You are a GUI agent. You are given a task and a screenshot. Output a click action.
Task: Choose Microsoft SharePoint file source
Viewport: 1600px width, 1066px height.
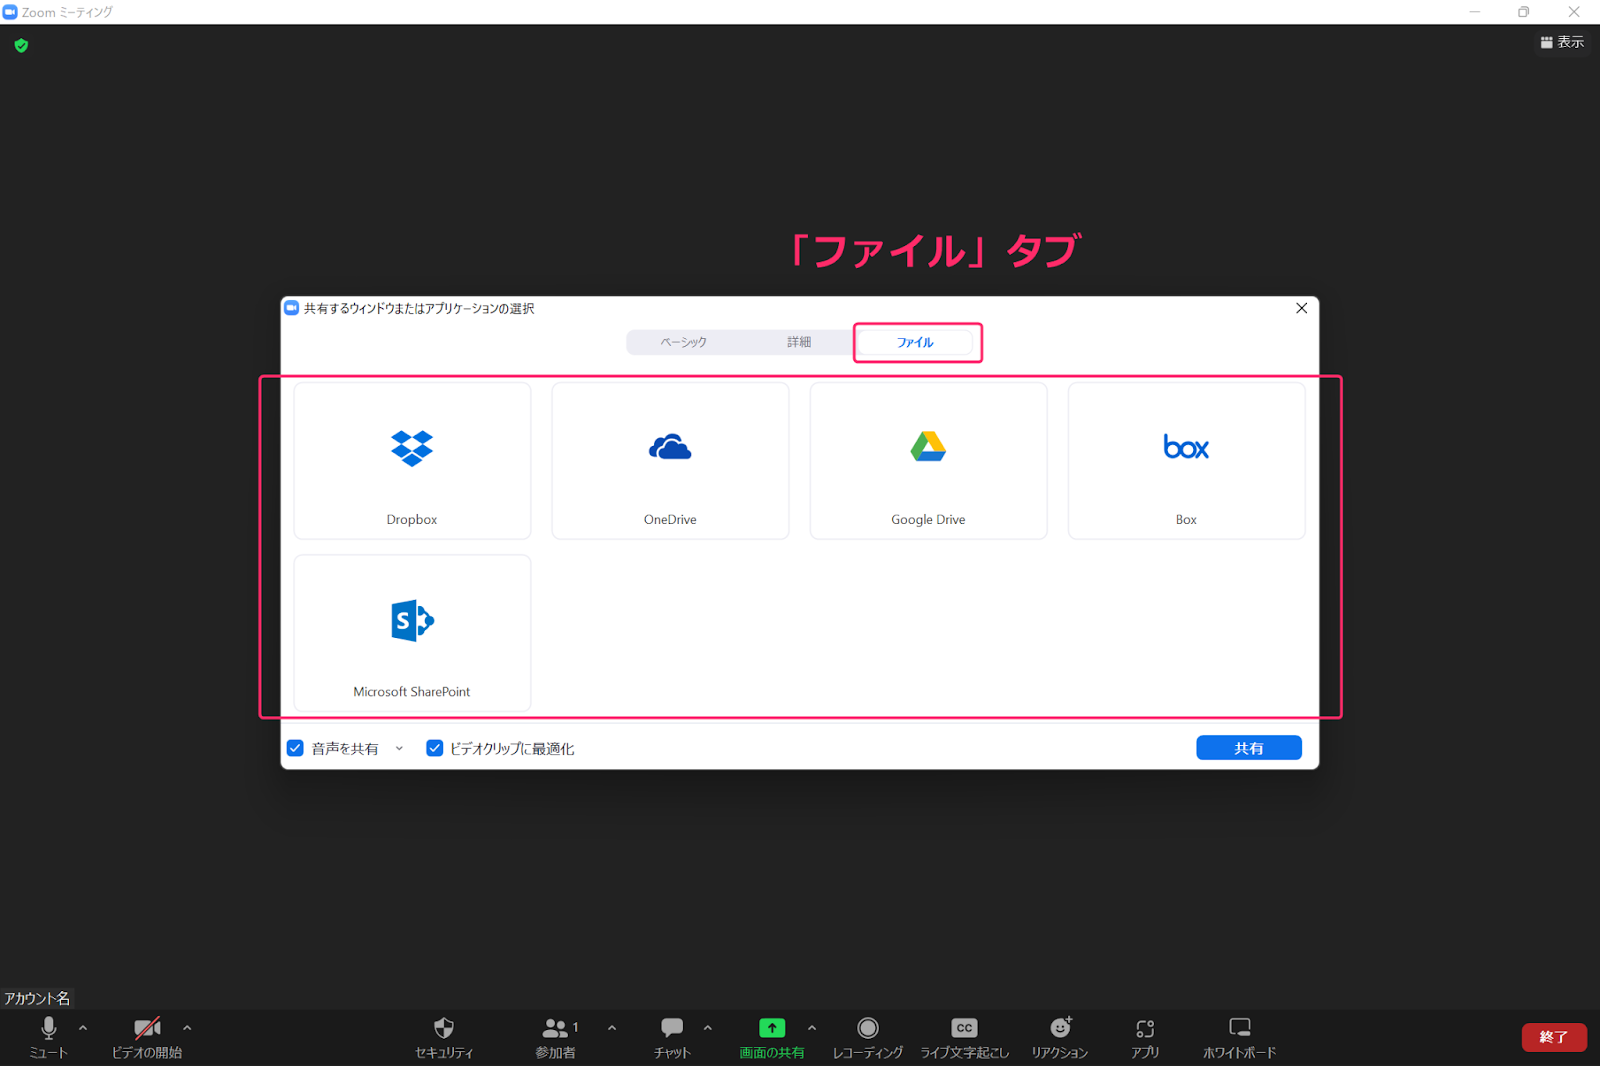pos(412,633)
